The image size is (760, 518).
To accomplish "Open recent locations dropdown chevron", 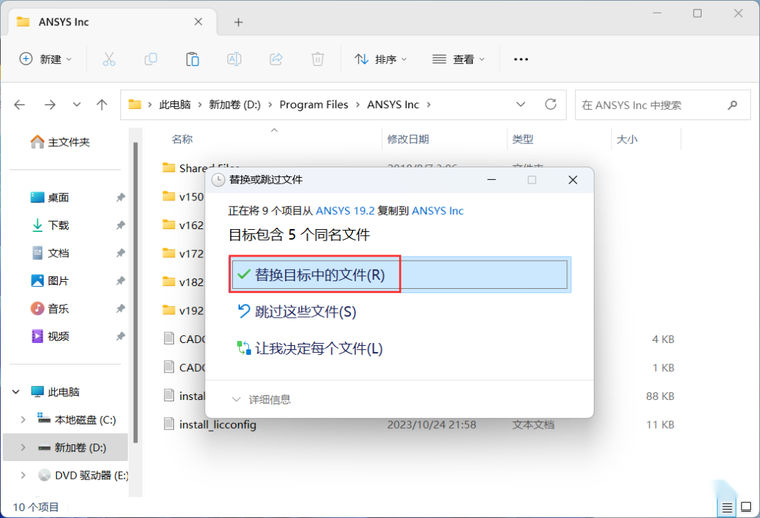I will coord(77,105).
